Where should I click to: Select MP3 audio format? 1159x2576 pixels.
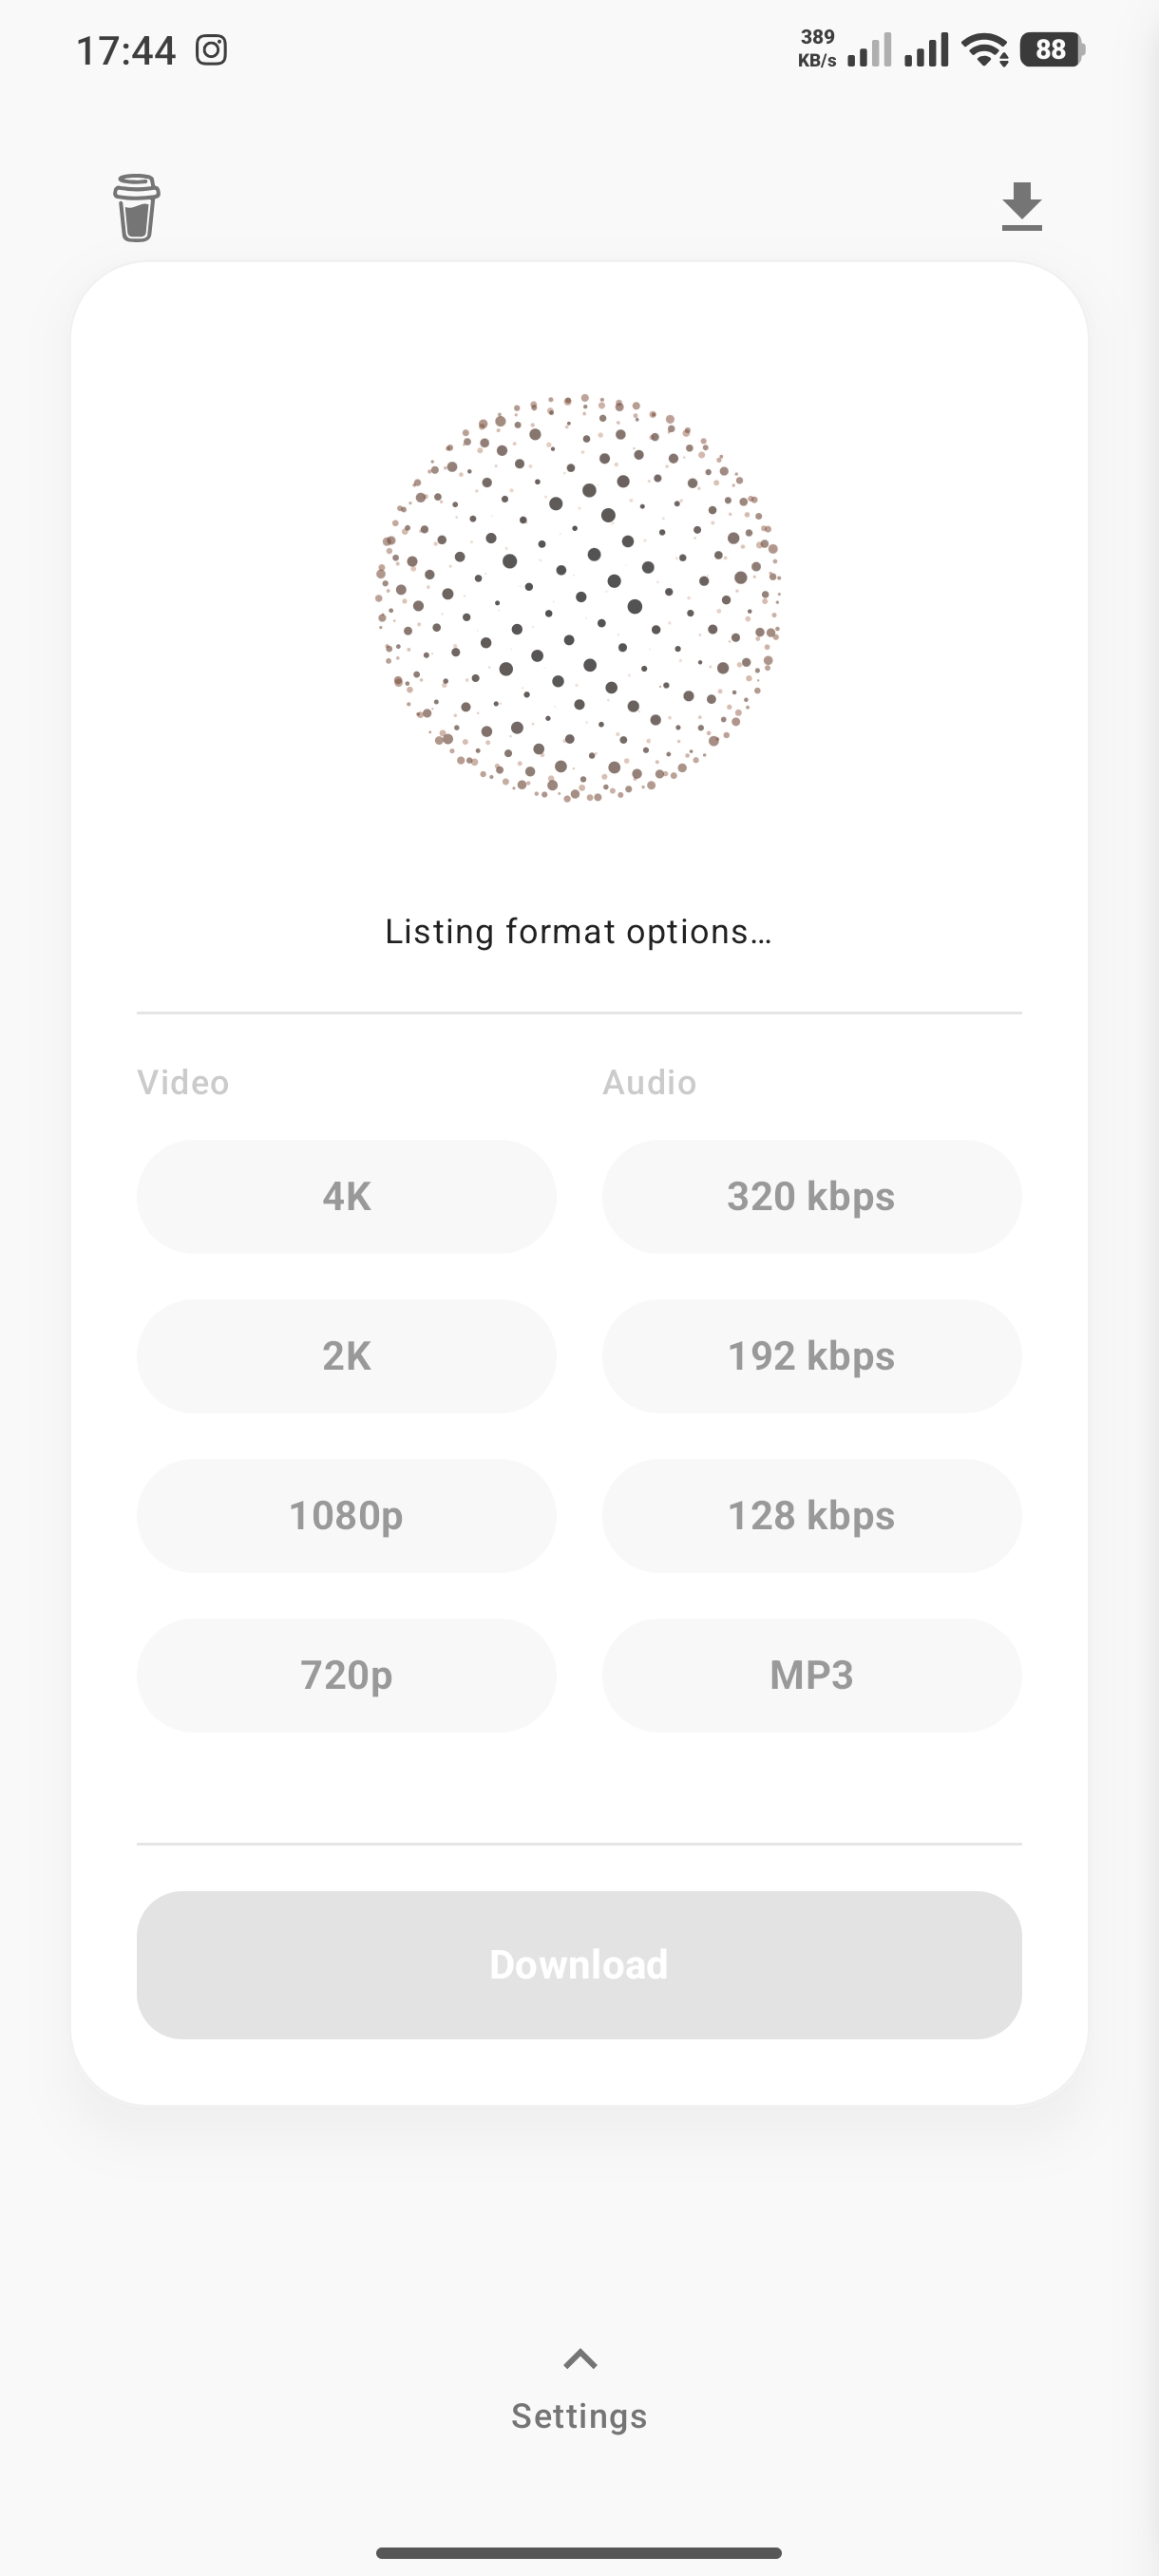[x=811, y=1675]
